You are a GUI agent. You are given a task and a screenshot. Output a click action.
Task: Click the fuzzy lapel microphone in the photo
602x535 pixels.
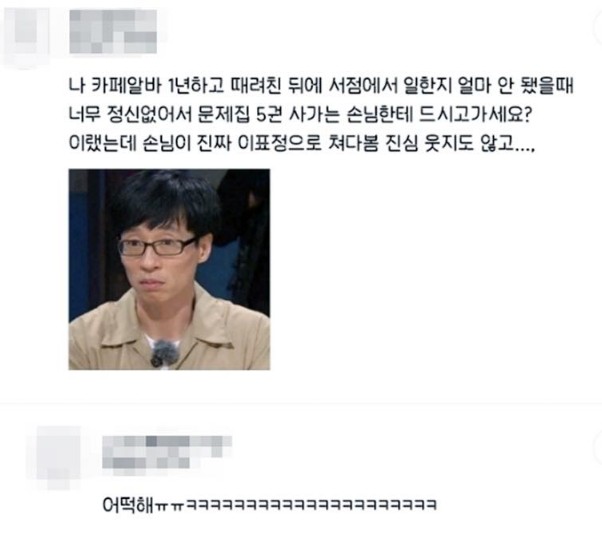[x=164, y=353]
